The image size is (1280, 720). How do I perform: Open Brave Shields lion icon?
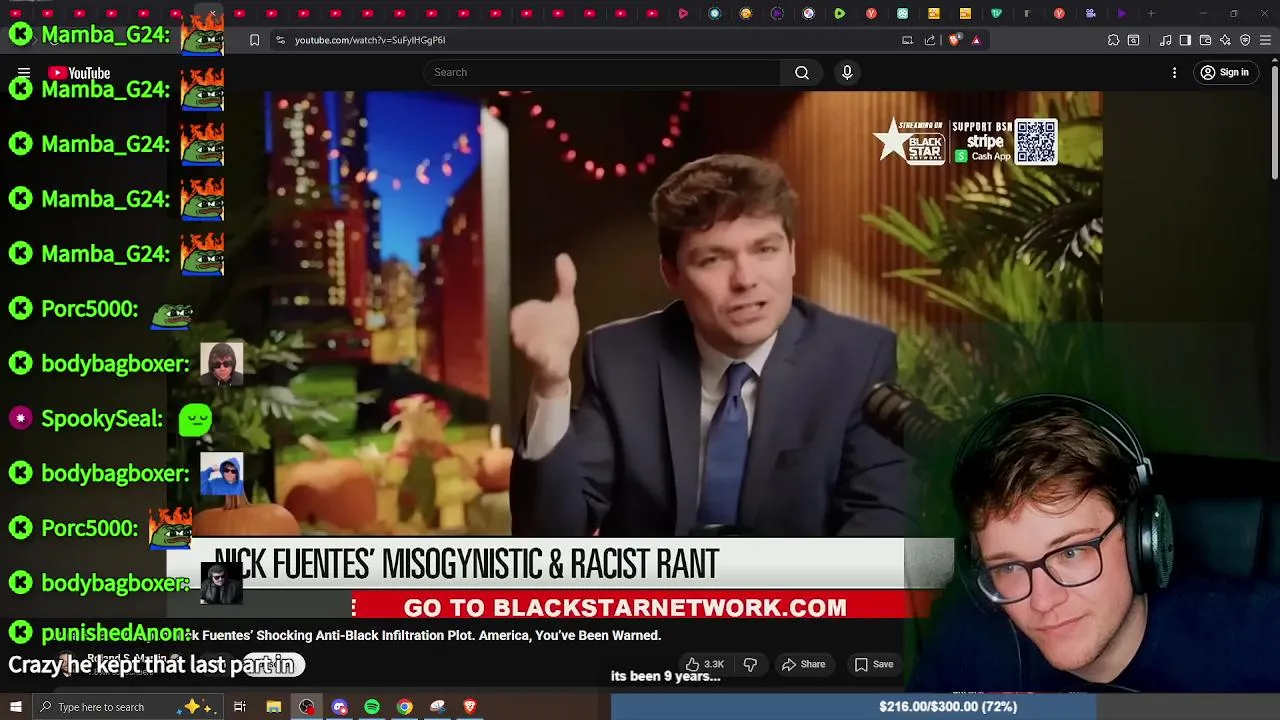tap(954, 40)
